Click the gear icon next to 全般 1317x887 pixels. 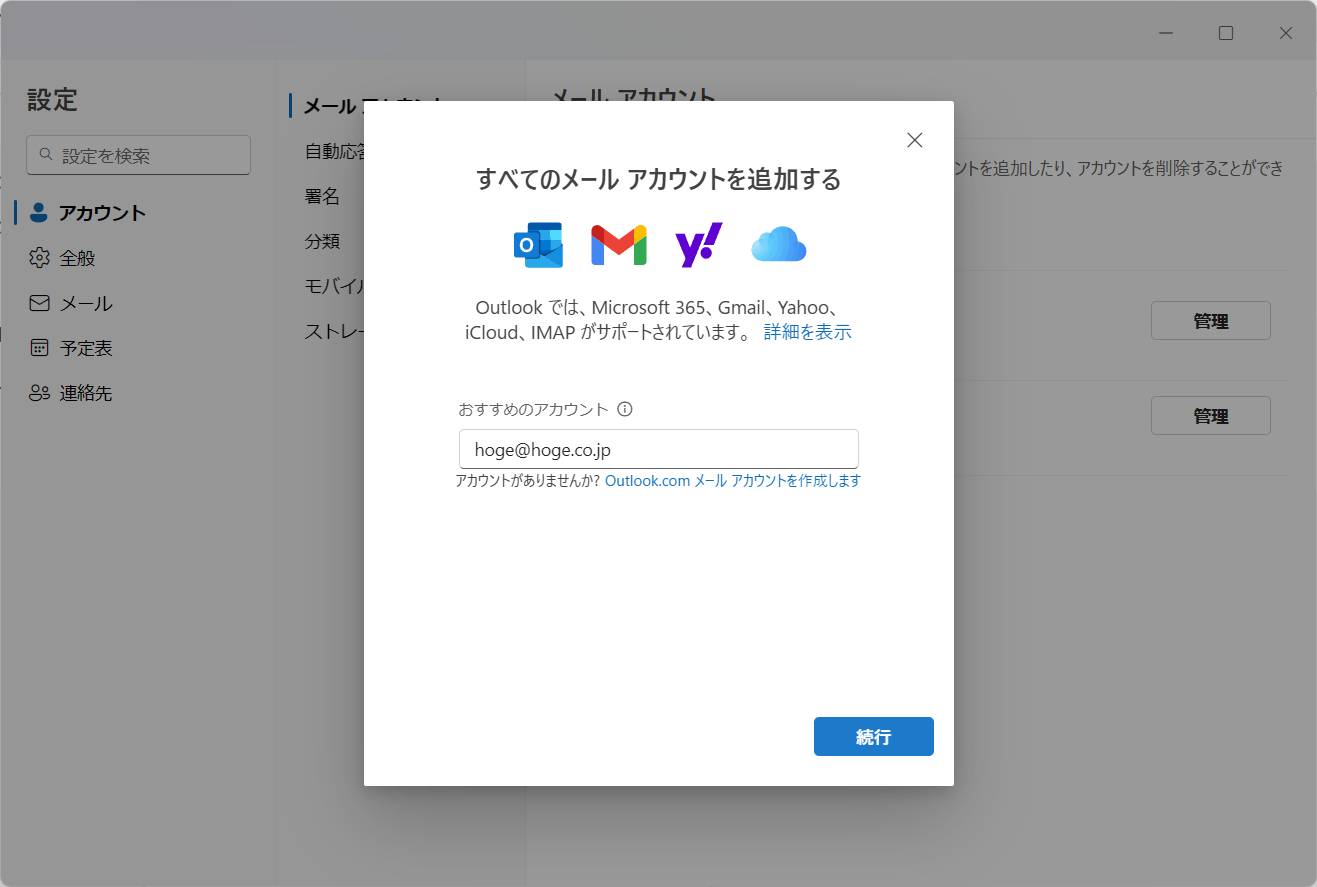click(39, 258)
